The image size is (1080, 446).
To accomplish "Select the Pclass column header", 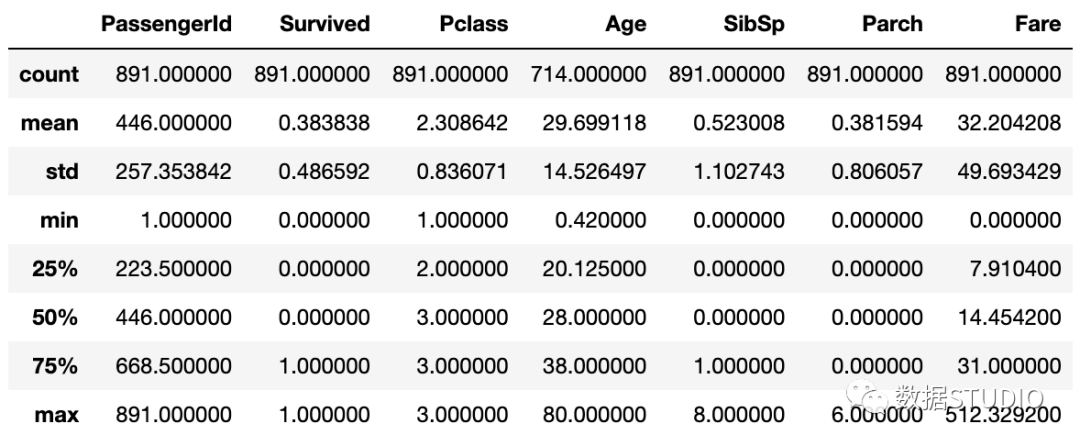I will tap(474, 24).
